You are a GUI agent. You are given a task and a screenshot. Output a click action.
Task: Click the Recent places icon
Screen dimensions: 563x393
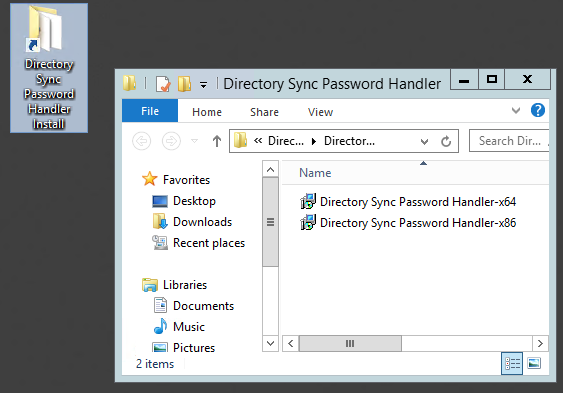[x=160, y=243]
